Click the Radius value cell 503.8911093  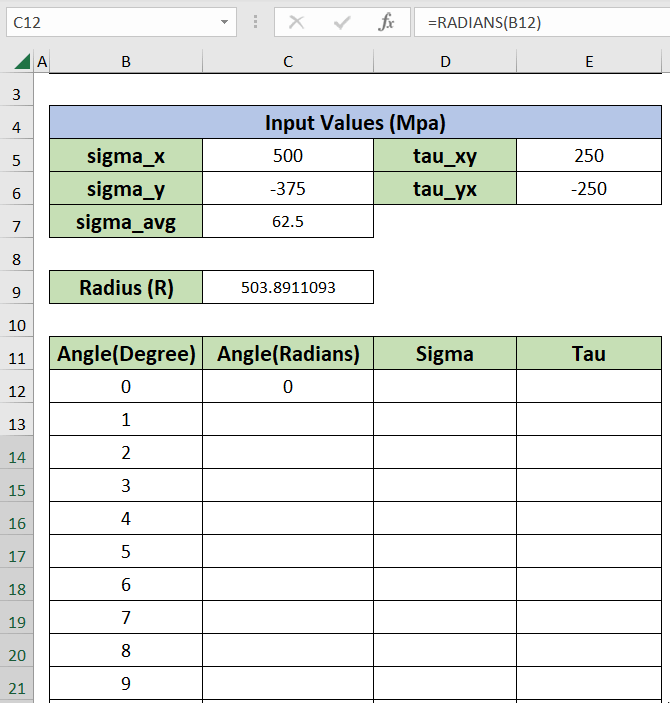(288, 288)
